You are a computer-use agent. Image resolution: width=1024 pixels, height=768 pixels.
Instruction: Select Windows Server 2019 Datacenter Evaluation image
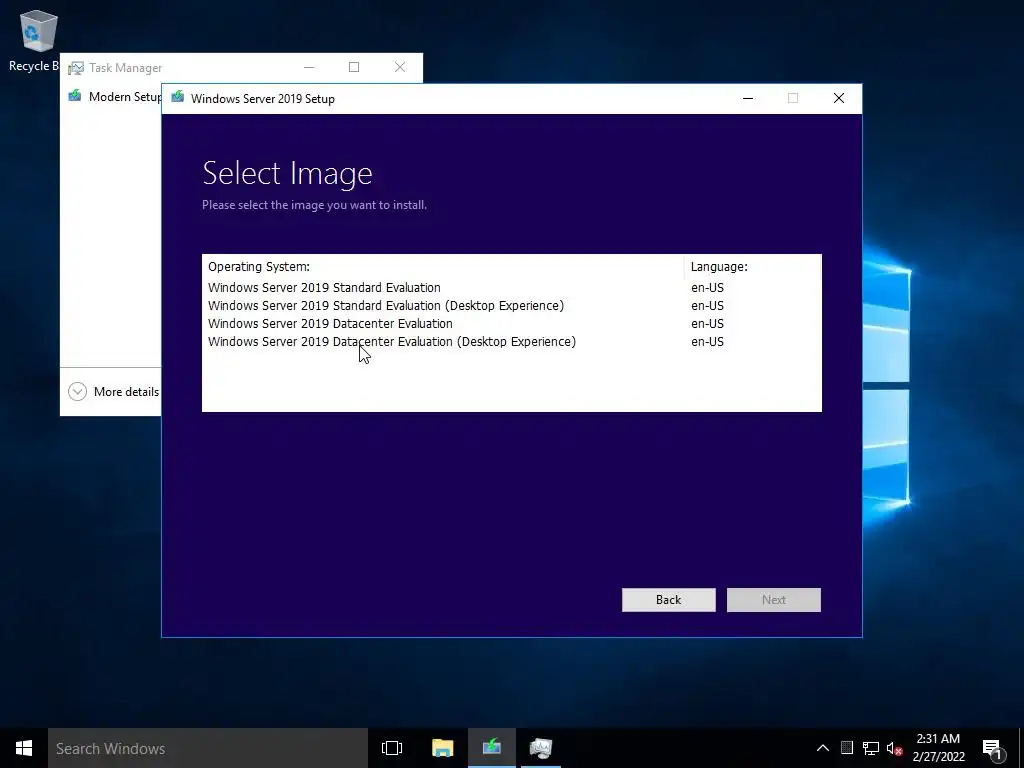(511, 324)
